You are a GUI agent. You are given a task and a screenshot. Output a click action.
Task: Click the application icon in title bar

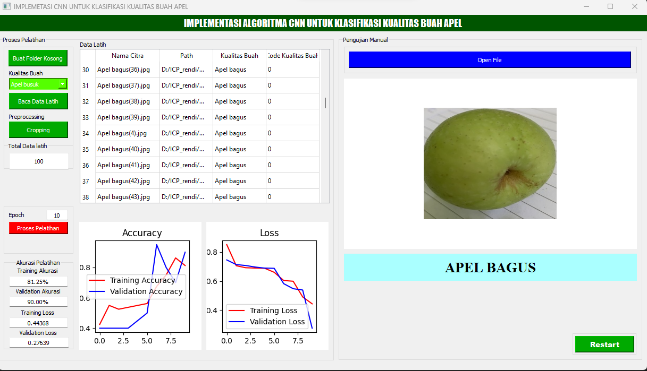[x=7, y=7]
